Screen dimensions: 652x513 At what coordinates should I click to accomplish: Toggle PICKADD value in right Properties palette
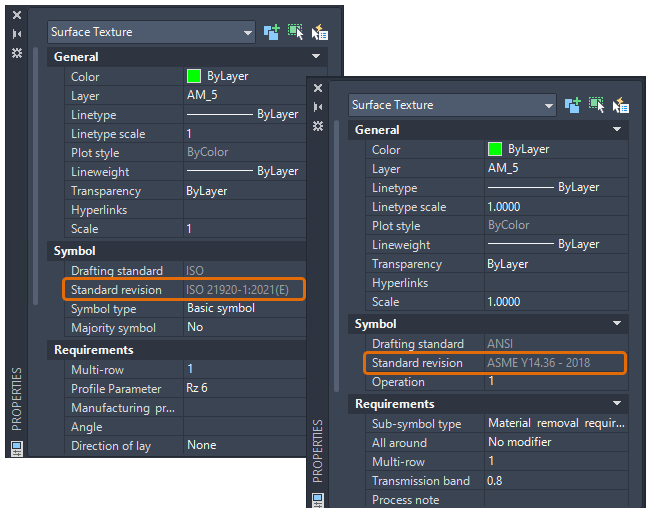[573, 105]
